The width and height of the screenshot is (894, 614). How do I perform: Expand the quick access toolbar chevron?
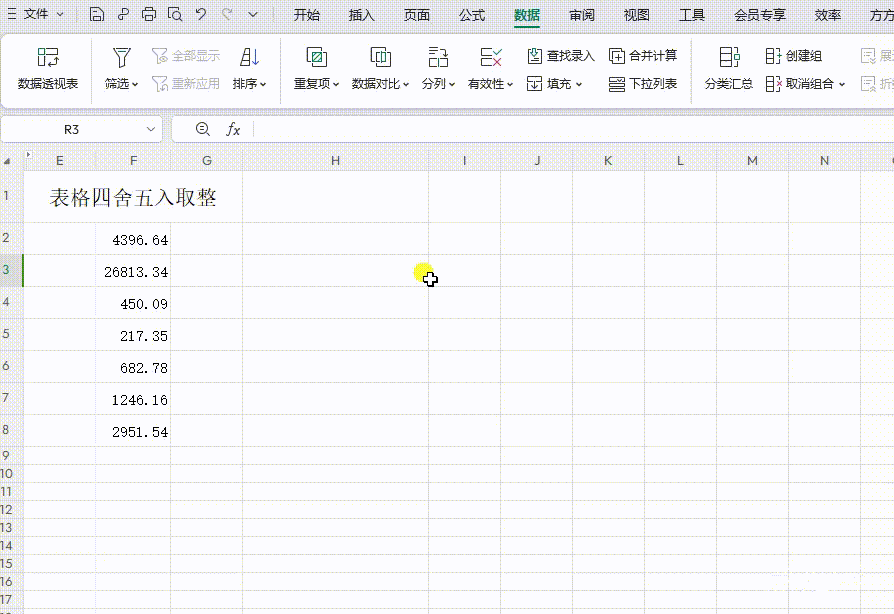[x=253, y=14]
